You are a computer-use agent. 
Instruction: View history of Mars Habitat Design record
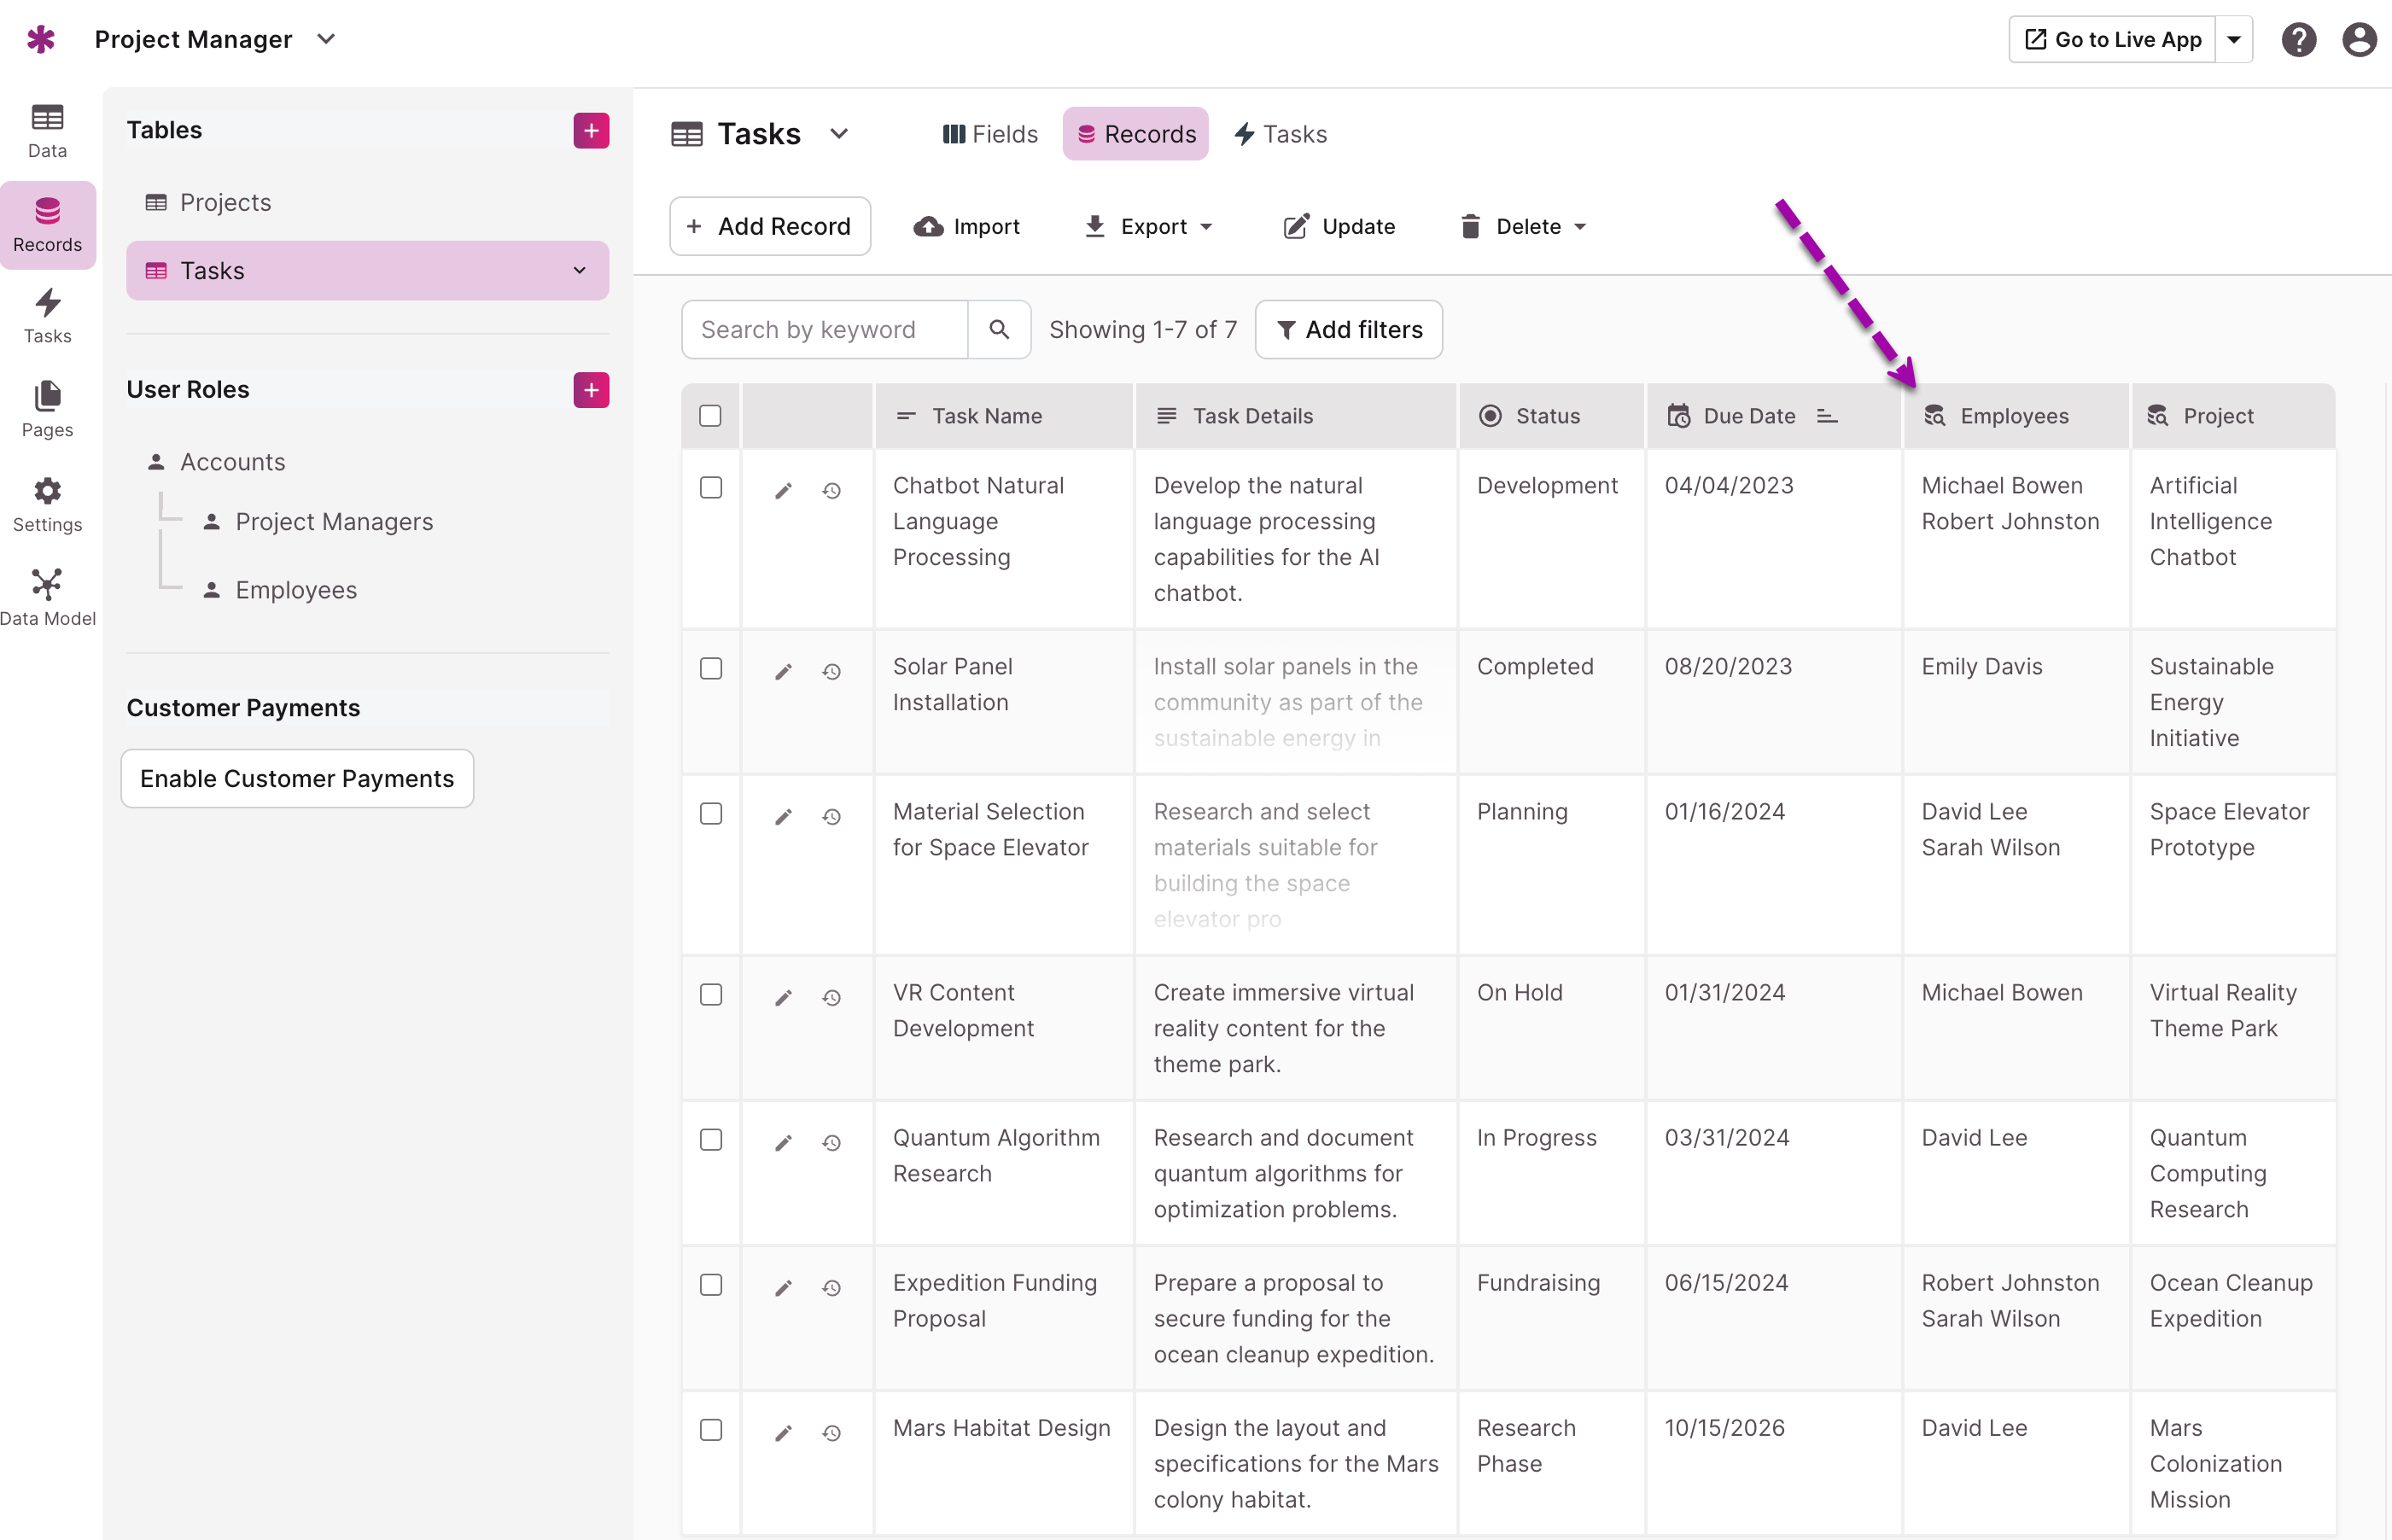(x=831, y=1433)
